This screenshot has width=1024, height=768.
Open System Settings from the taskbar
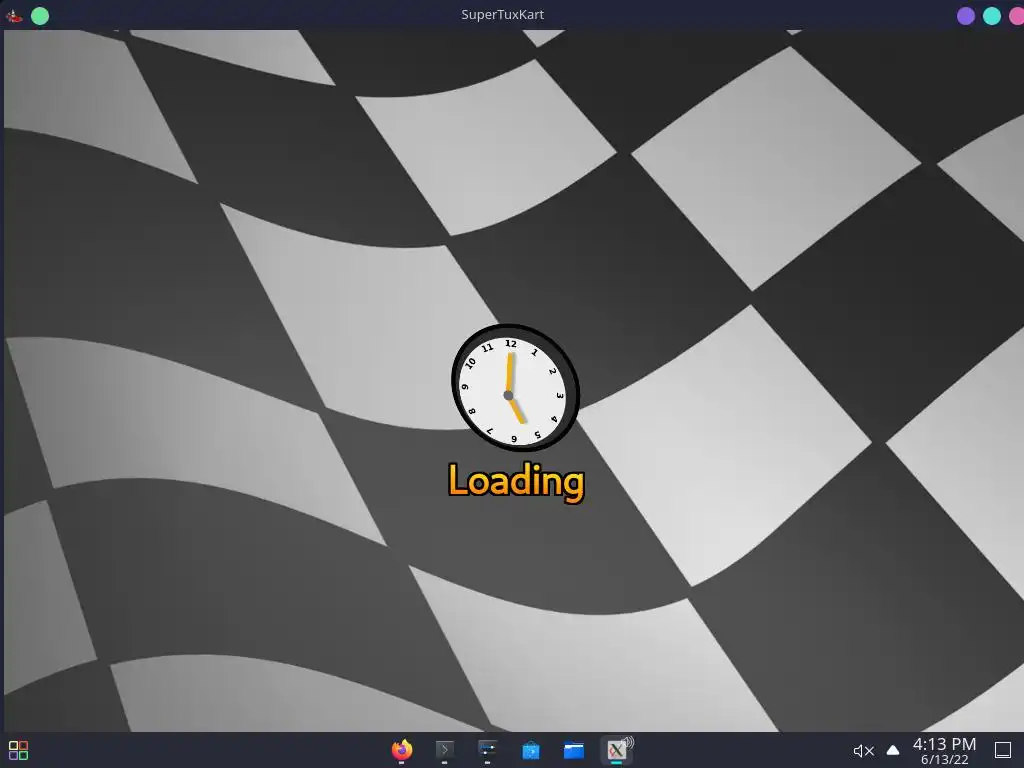pos(488,750)
